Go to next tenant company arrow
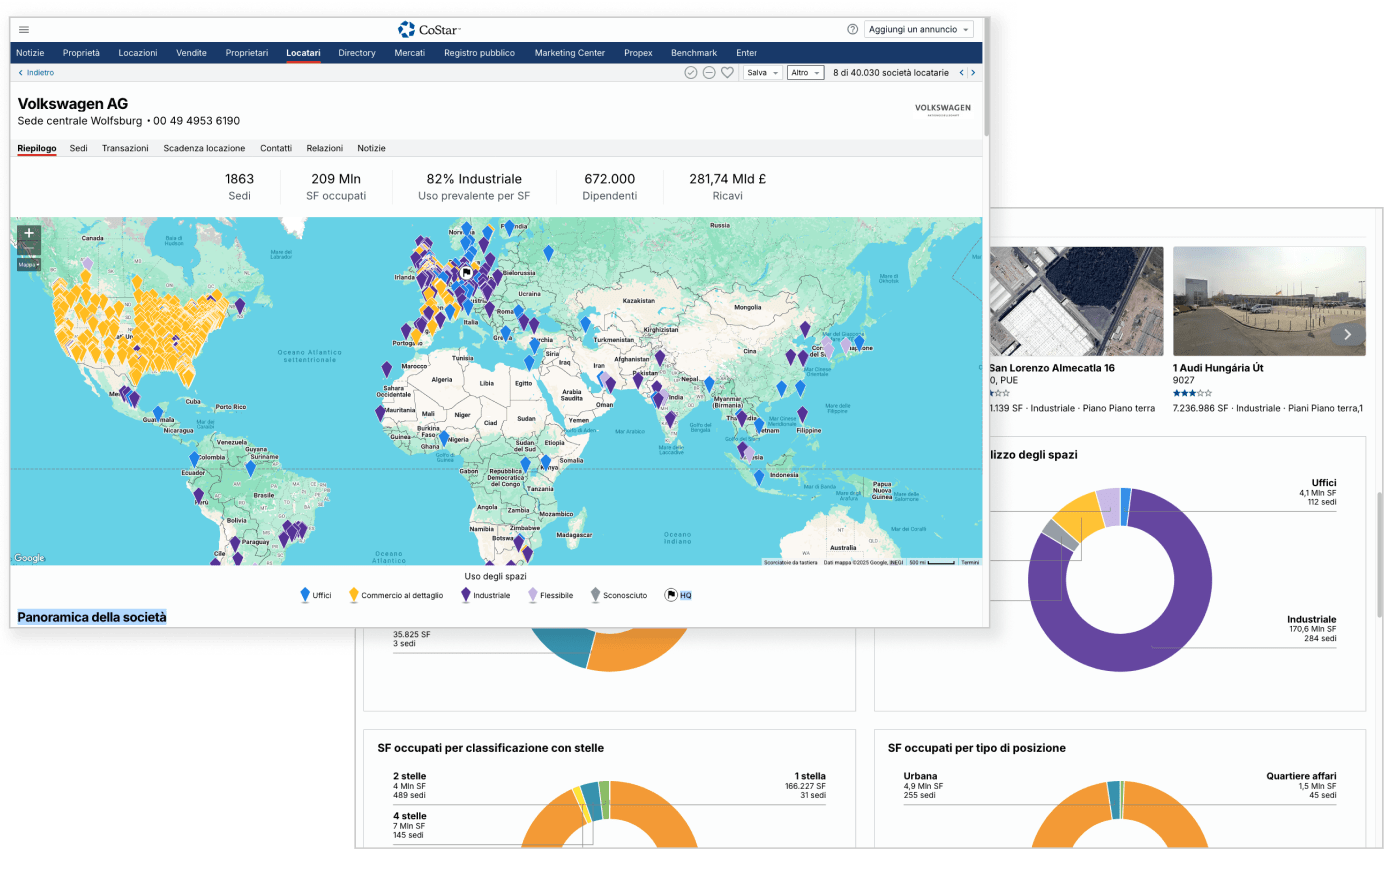 tap(973, 73)
